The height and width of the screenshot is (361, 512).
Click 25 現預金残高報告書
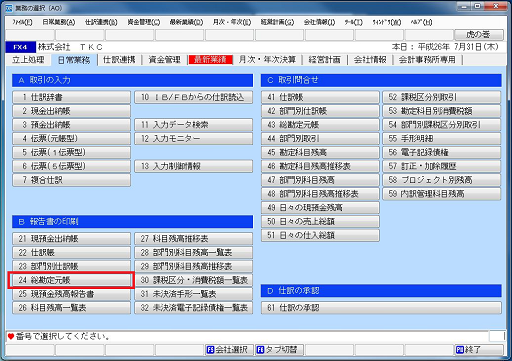(x=71, y=294)
